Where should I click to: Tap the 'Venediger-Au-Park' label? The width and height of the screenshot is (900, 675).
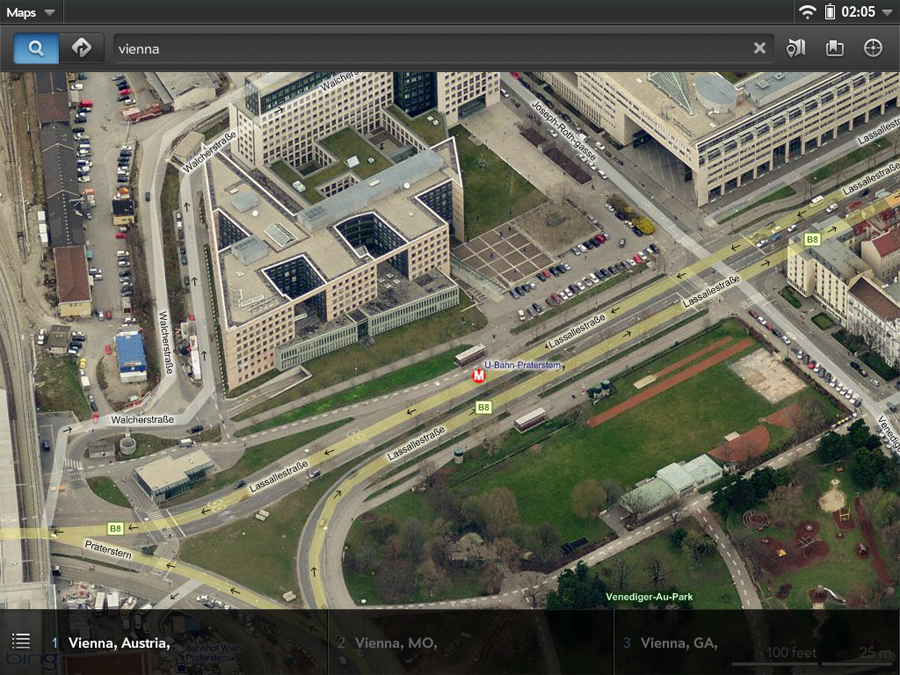coord(649,597)
